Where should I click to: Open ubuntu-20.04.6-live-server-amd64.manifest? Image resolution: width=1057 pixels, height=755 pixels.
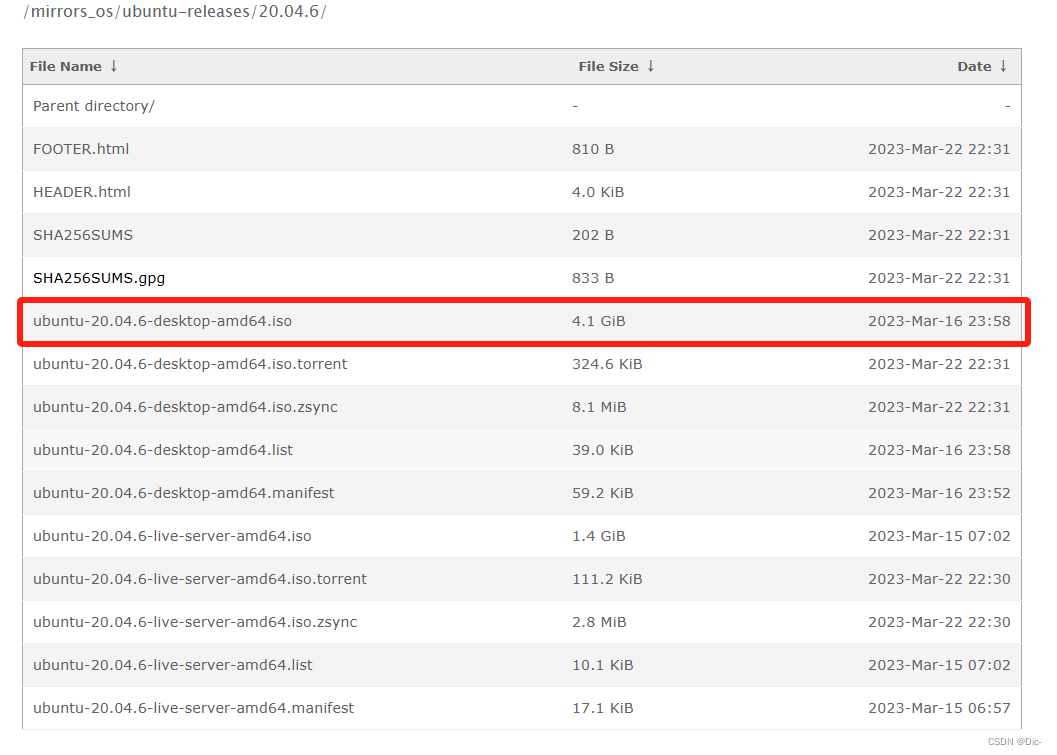point(193,708)
